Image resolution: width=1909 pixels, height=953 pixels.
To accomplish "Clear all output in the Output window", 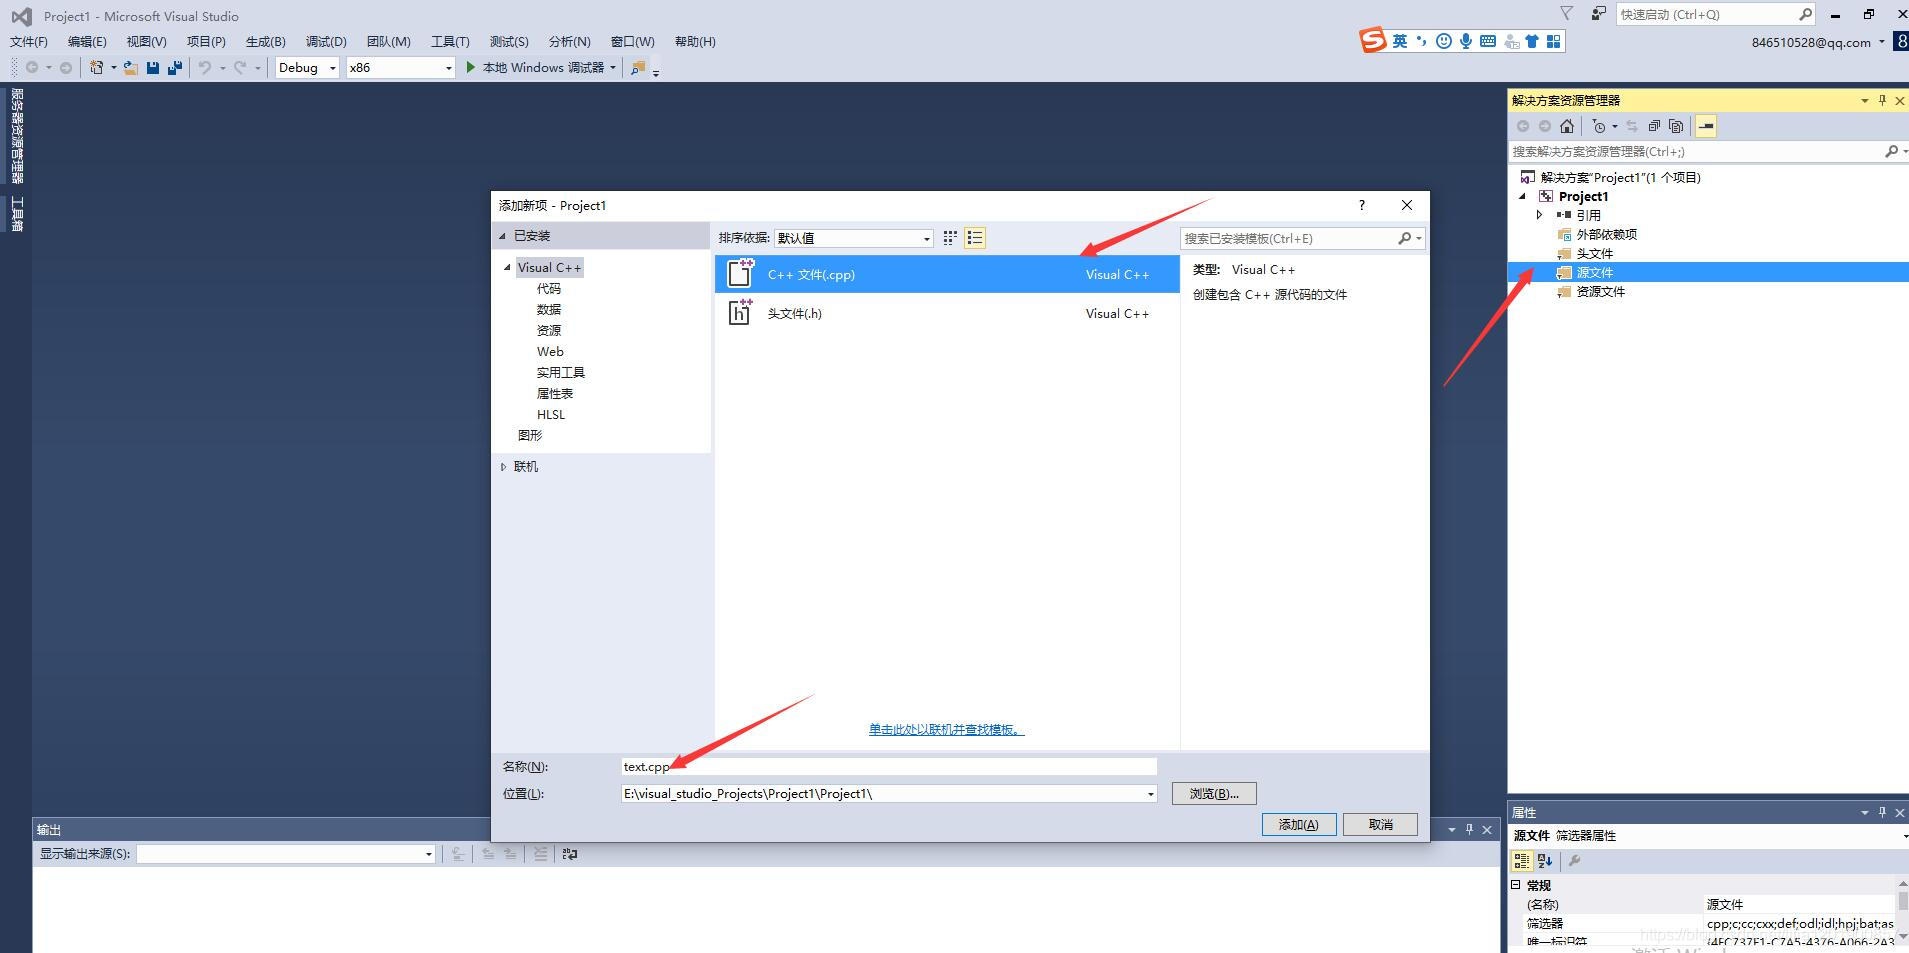I will (x=541, y=854).
